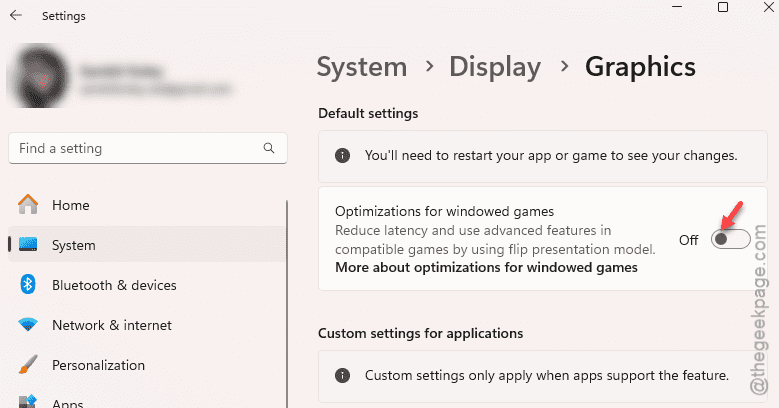The width and height of the screenshot is (779, 408).
Task: Click the Personalization paintbrush icon
Action: pyautogui.click(x=28, y=365)
